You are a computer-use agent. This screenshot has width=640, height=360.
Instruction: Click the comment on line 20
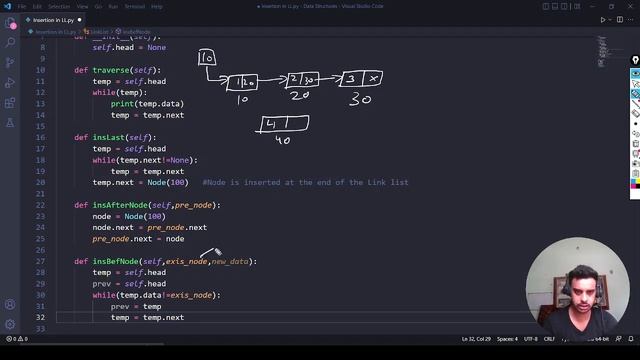305,182
